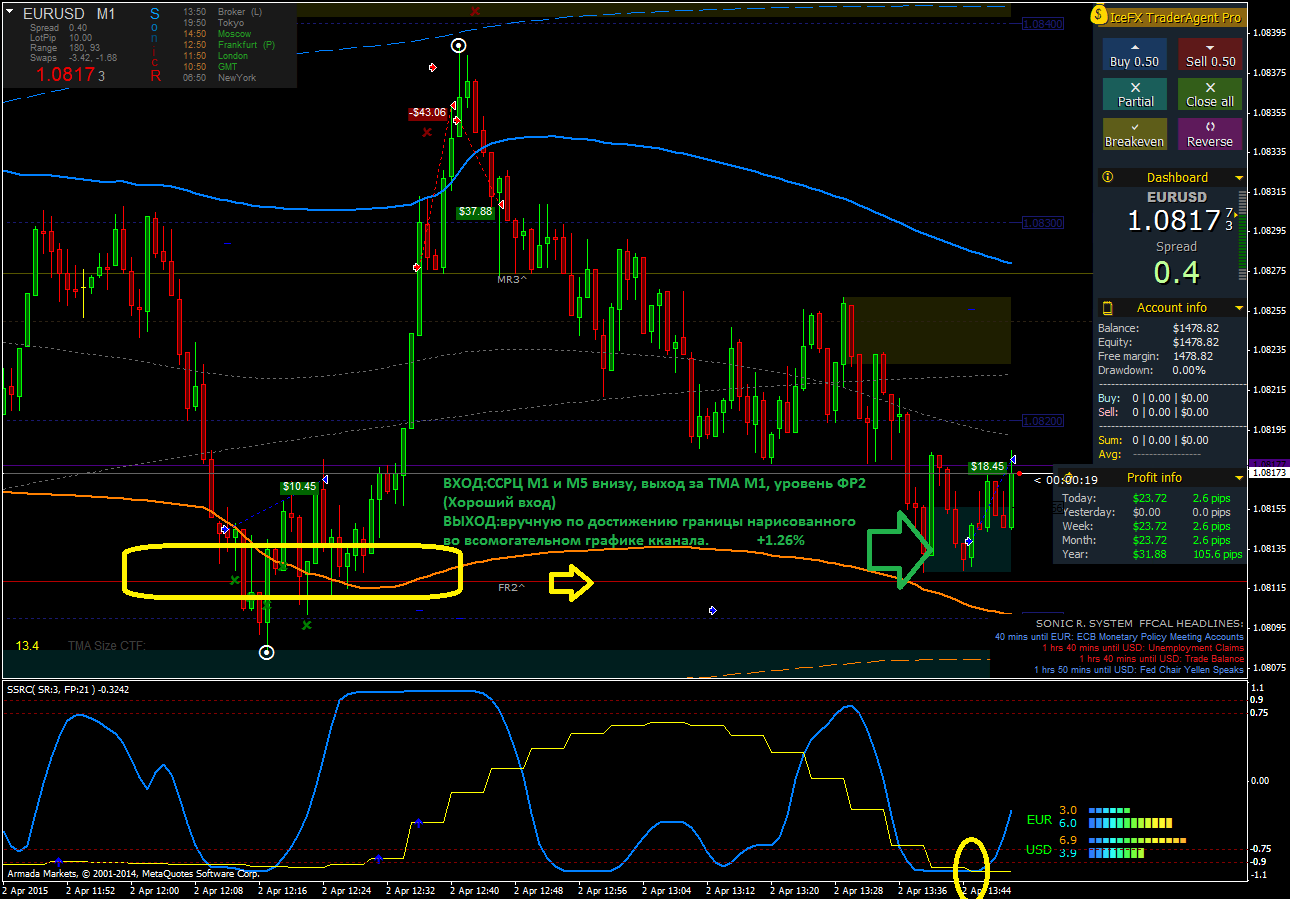The width and height of the screenshot is (1290, 899).
Task: Collapse the Dashboard section arrow
Action: [x=1239, y=178]
